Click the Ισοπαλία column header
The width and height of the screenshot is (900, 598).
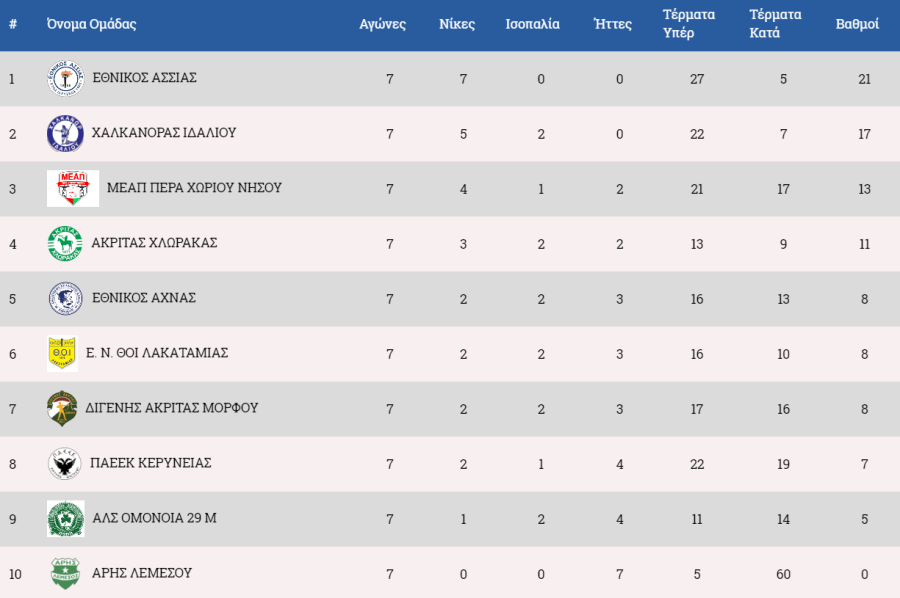[533, 24]
